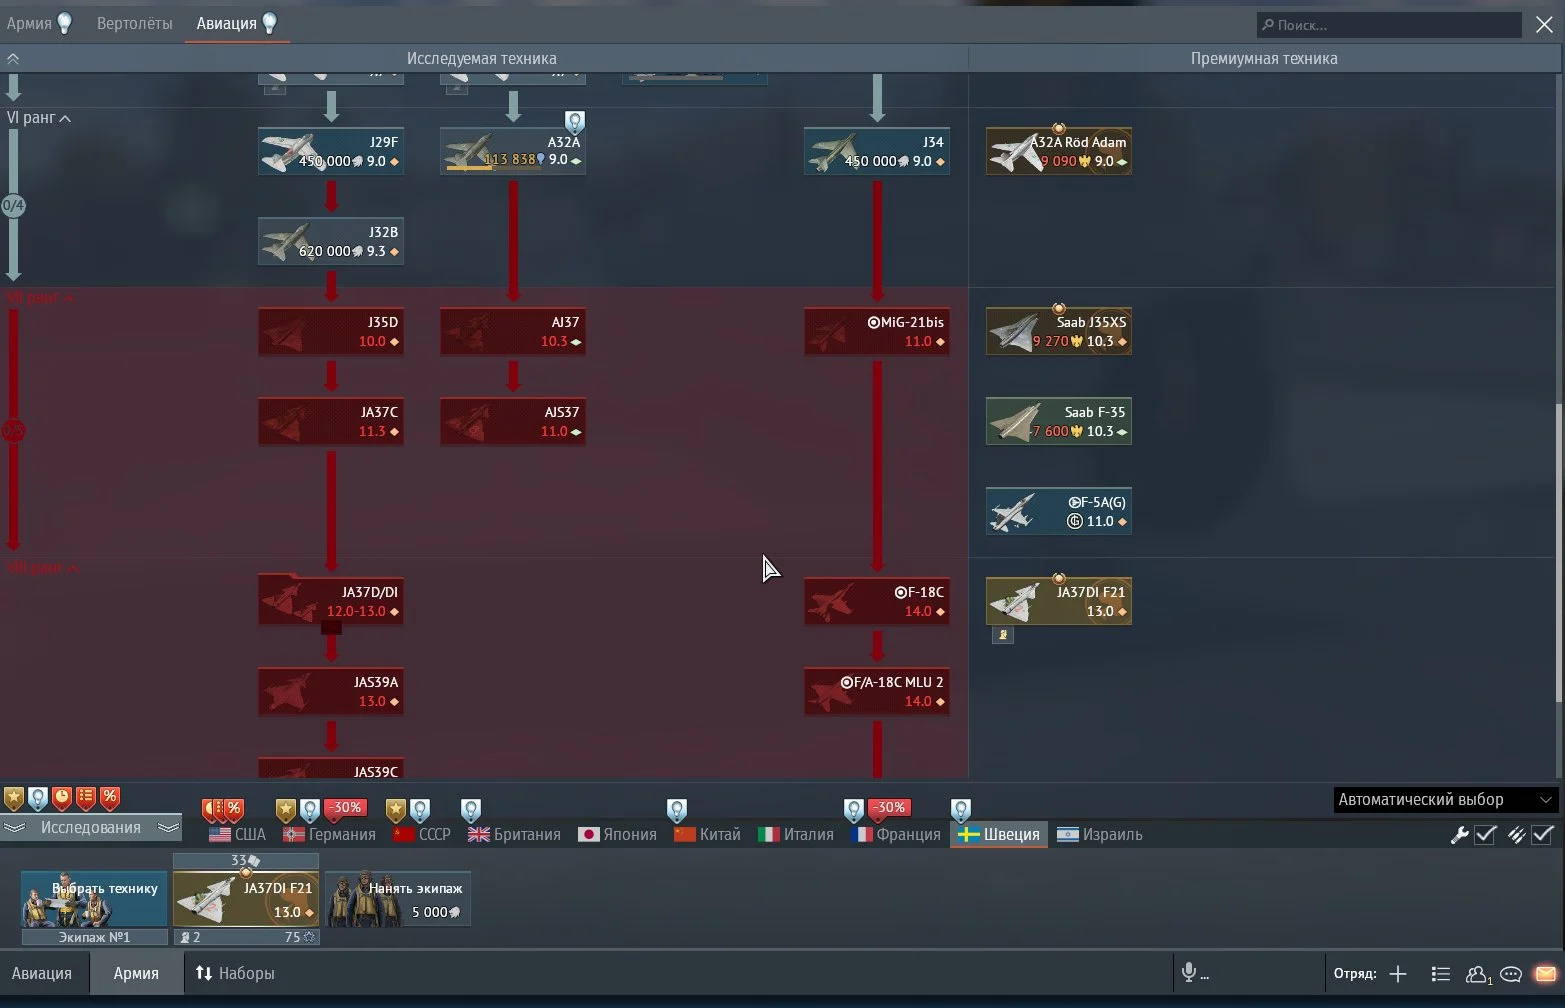
Task: Click the light bulb icon above the A32A card
Action: pos(575,122)
